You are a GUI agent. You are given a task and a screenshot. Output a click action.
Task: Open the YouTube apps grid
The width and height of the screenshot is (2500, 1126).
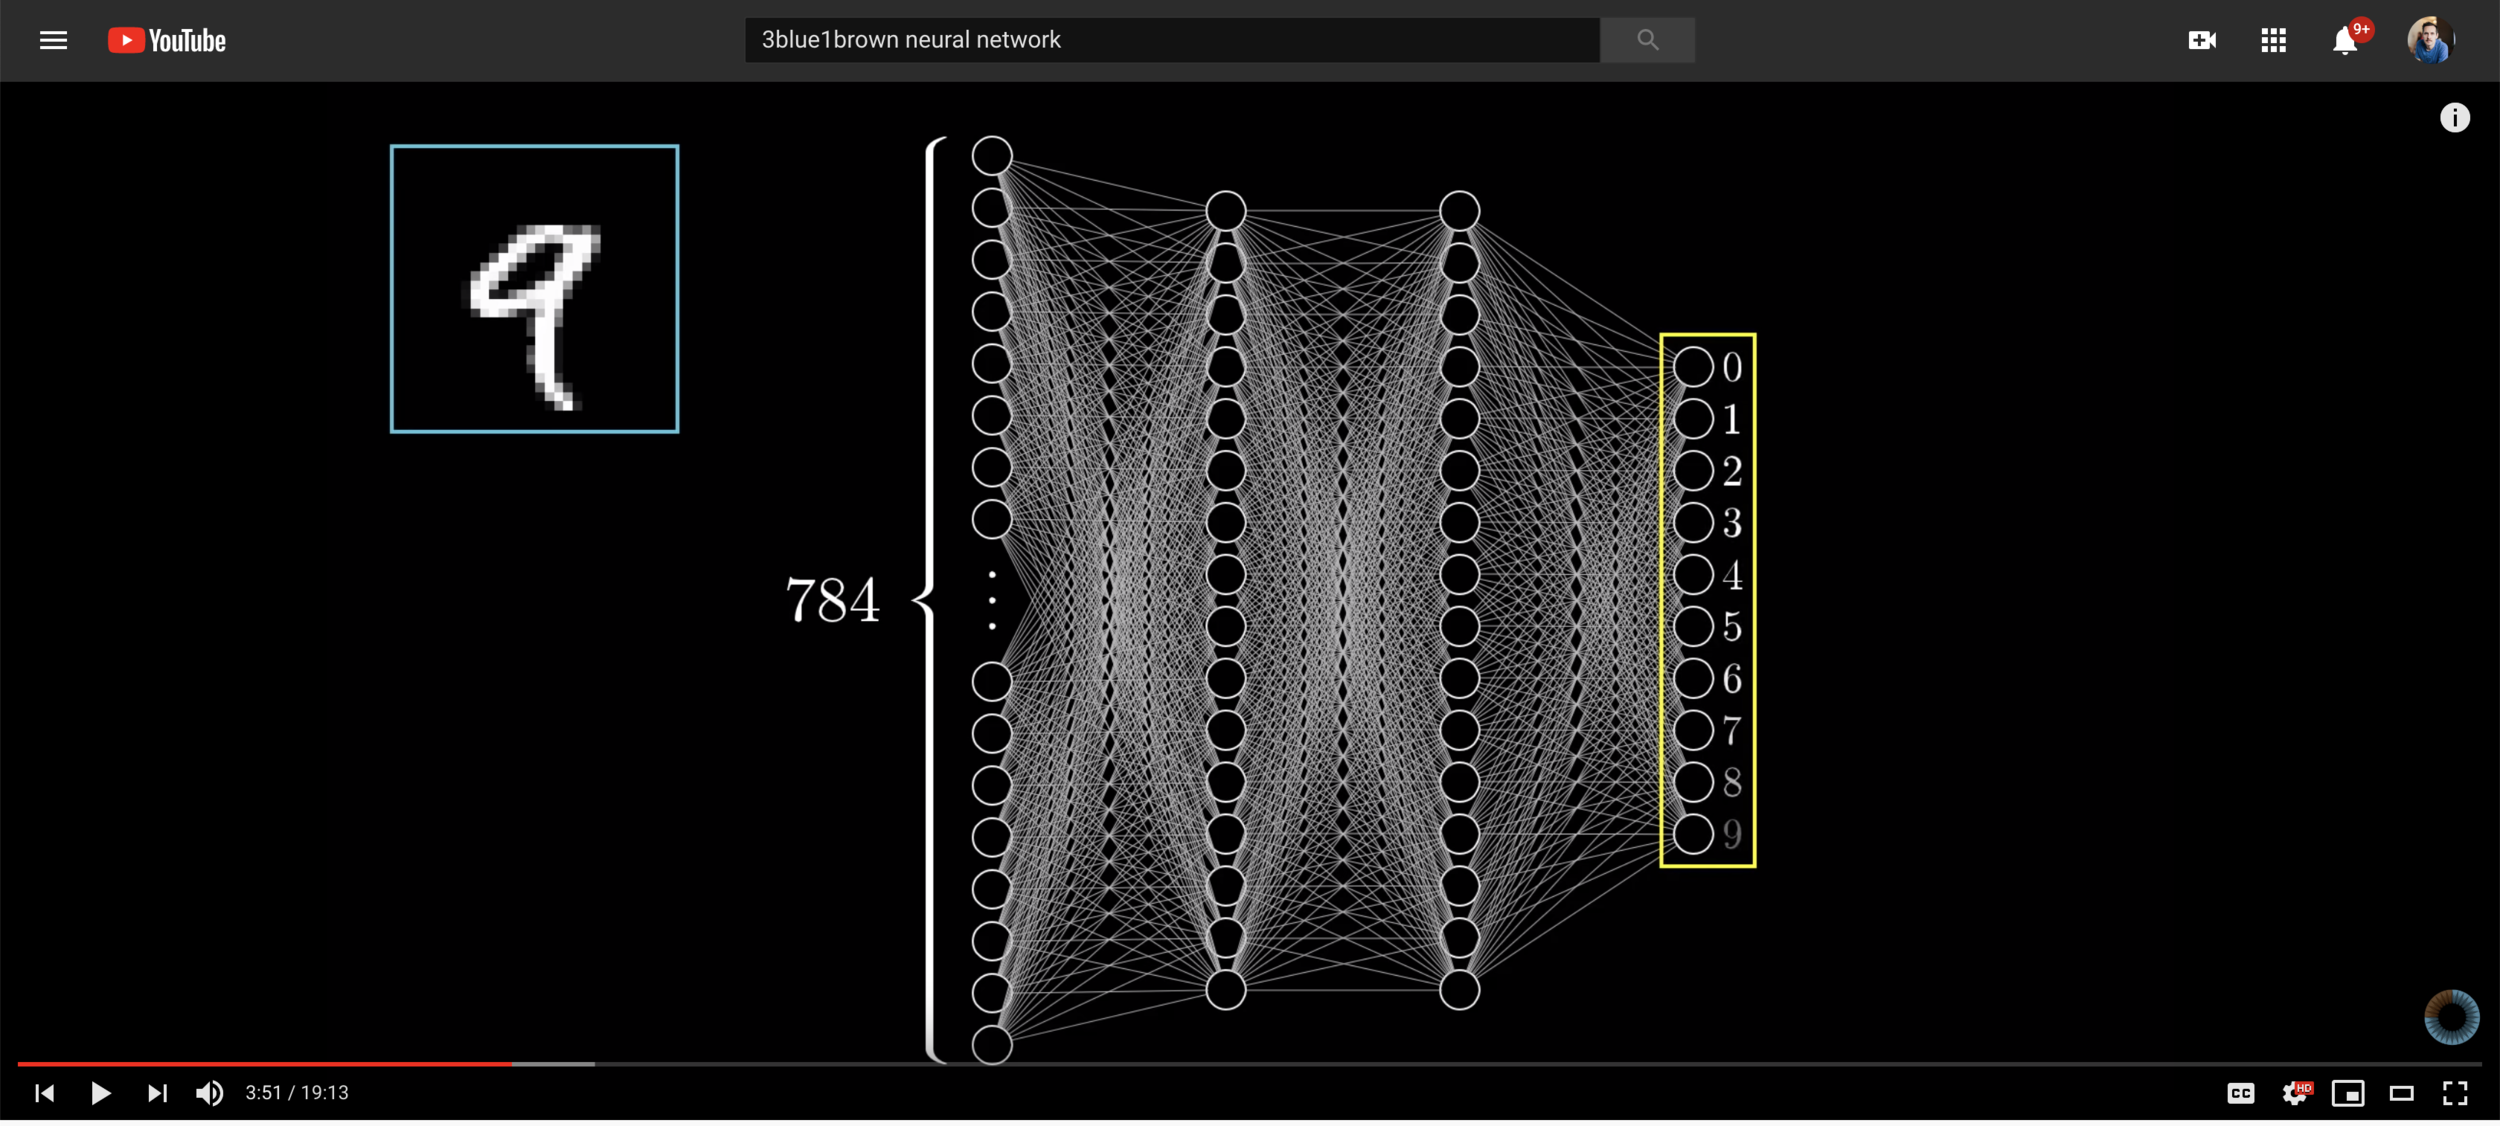click(x=2273, y=40)
